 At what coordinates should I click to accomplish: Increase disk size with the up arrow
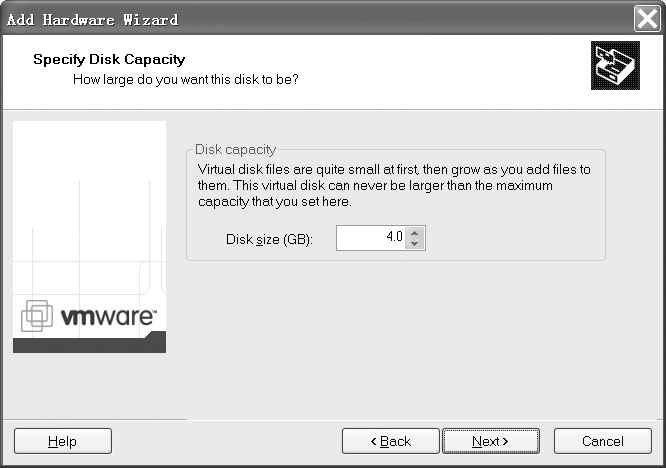click(416, 232)
